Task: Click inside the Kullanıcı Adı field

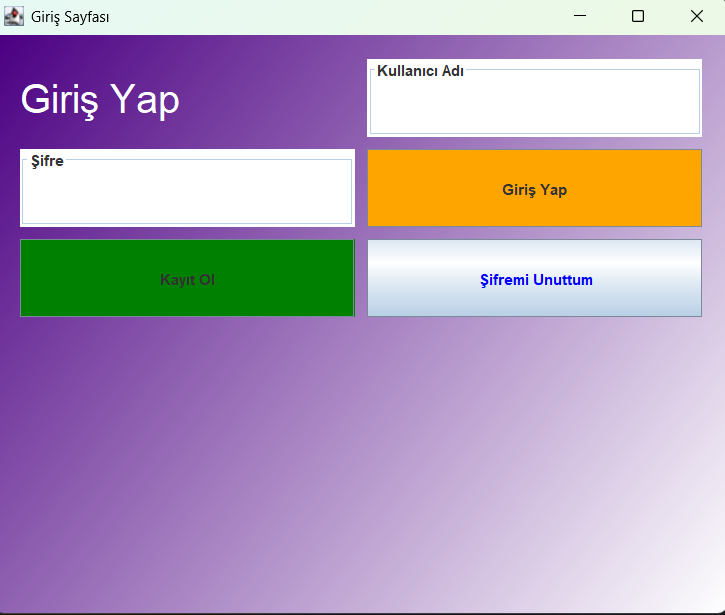Action: pos(535,105)
